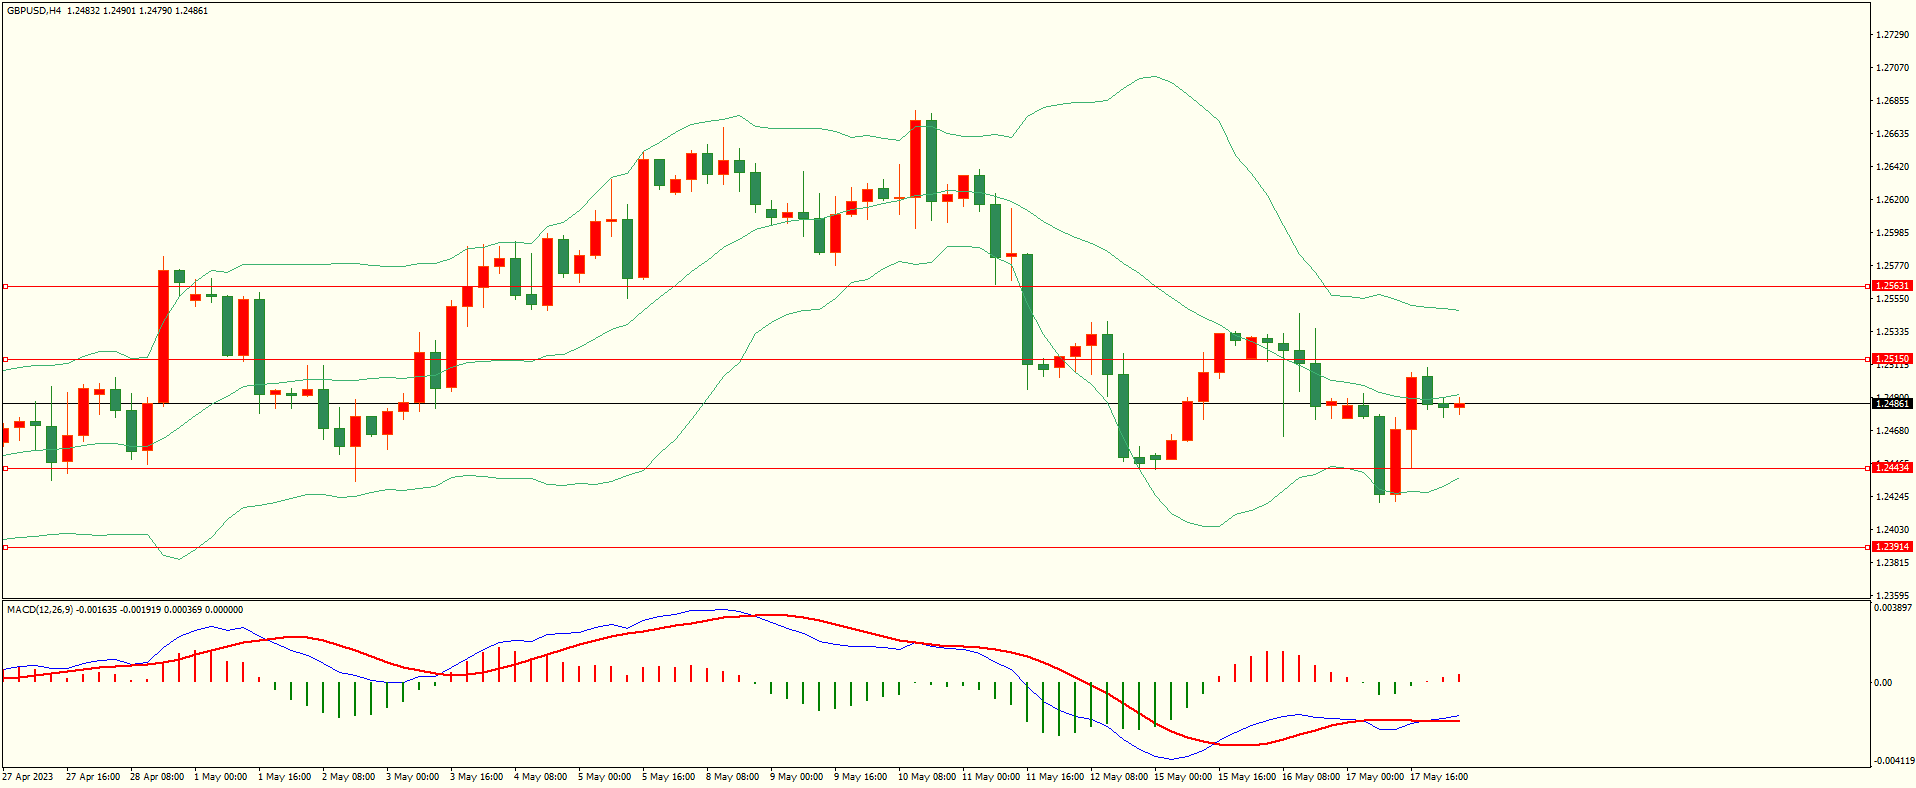Grab the left handle of the 1.23914 line
The height and width of the screenshot is (788, 1916).
point(5,548)
